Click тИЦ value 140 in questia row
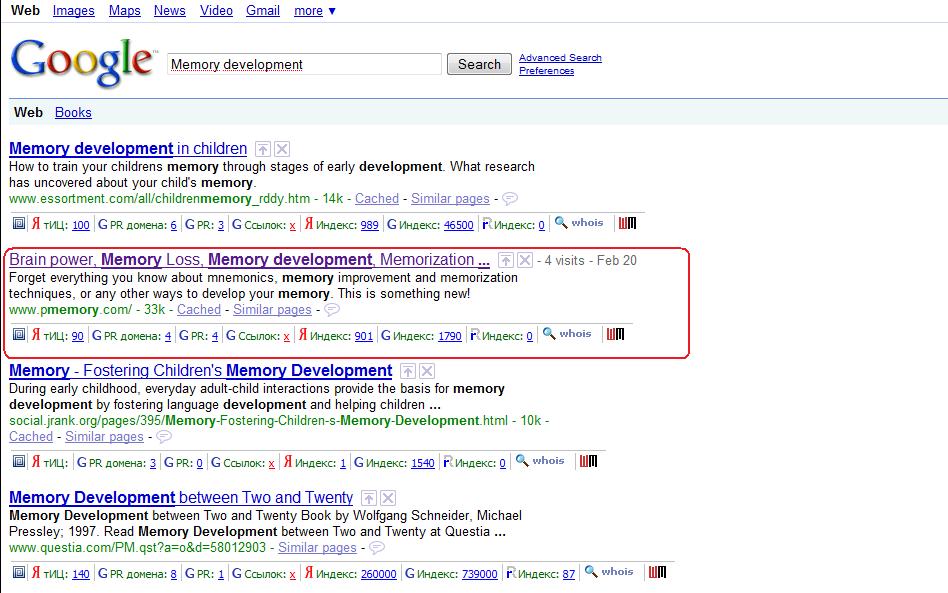The image size is (948, 593). (x=80, y=574)
